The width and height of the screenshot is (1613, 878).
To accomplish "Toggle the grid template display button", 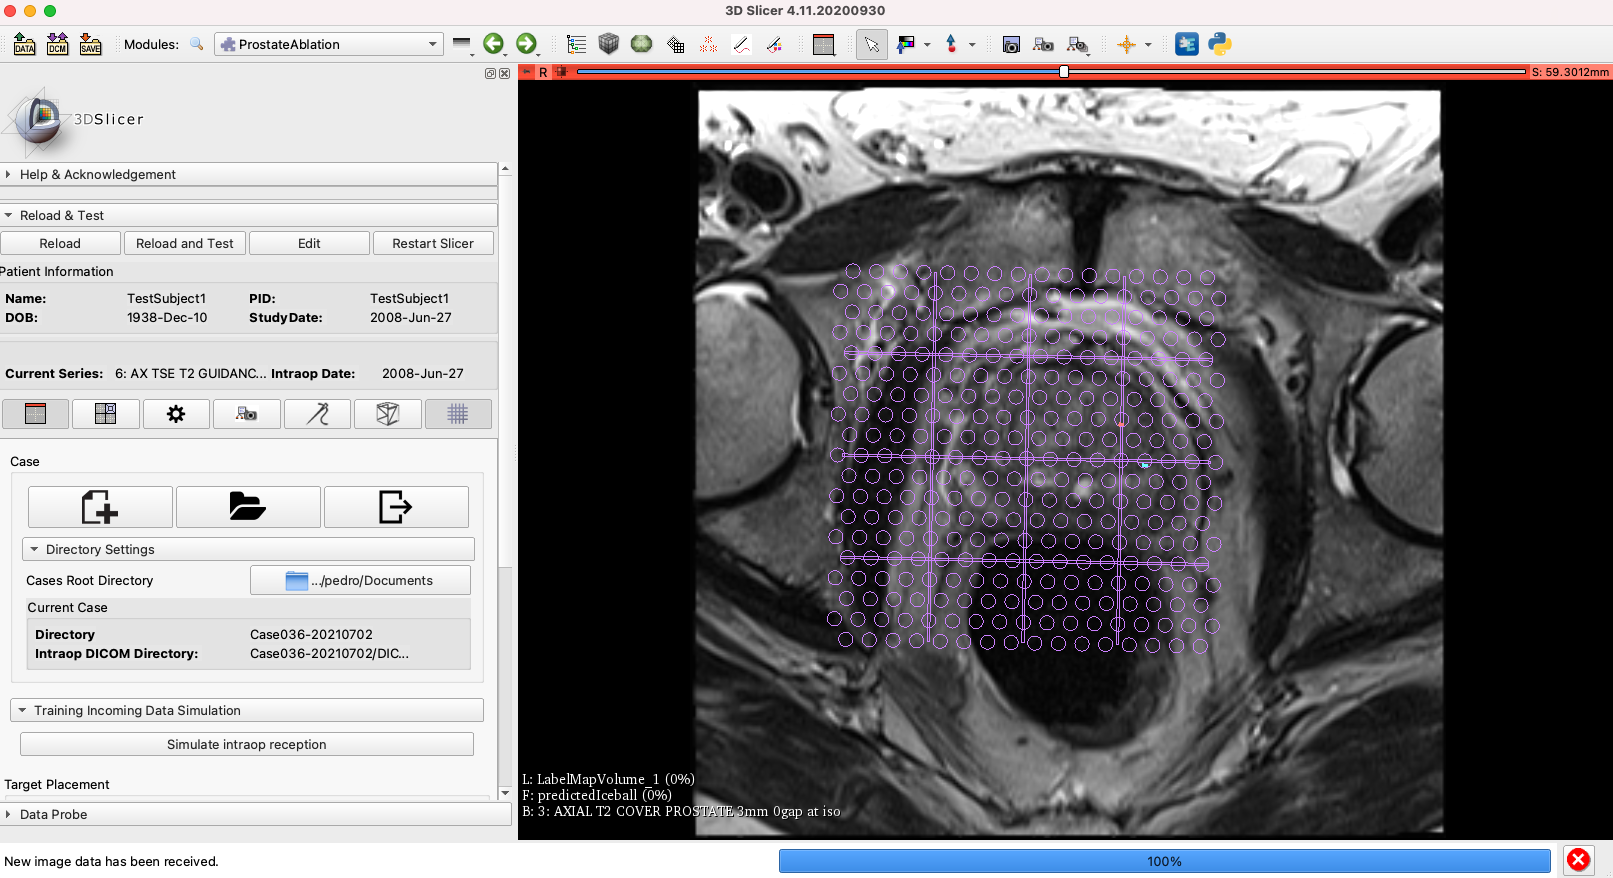I will 458,414.
